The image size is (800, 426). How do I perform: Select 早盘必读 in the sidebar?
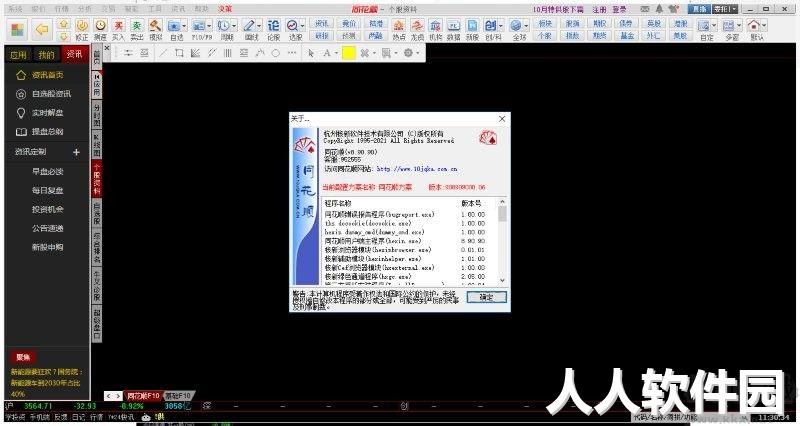(47, 171)
